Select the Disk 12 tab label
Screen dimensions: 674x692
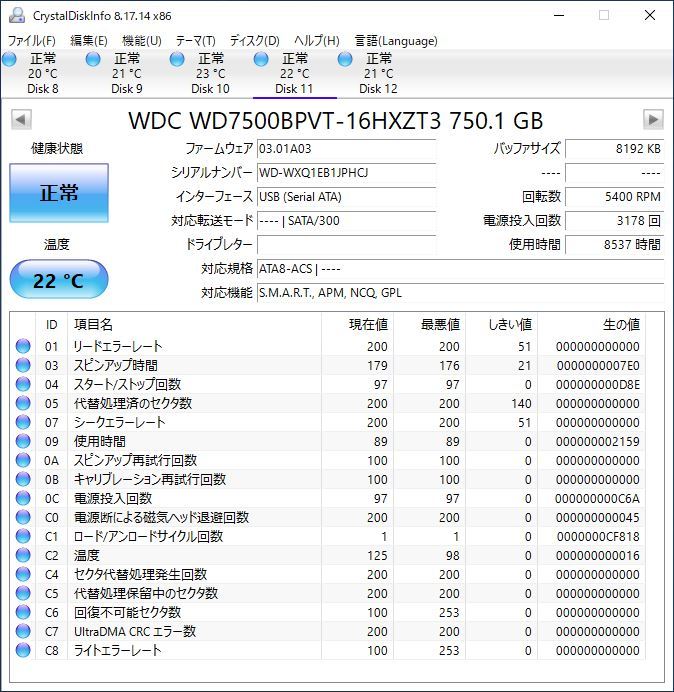pyautogui.click(x=378, y=89)
